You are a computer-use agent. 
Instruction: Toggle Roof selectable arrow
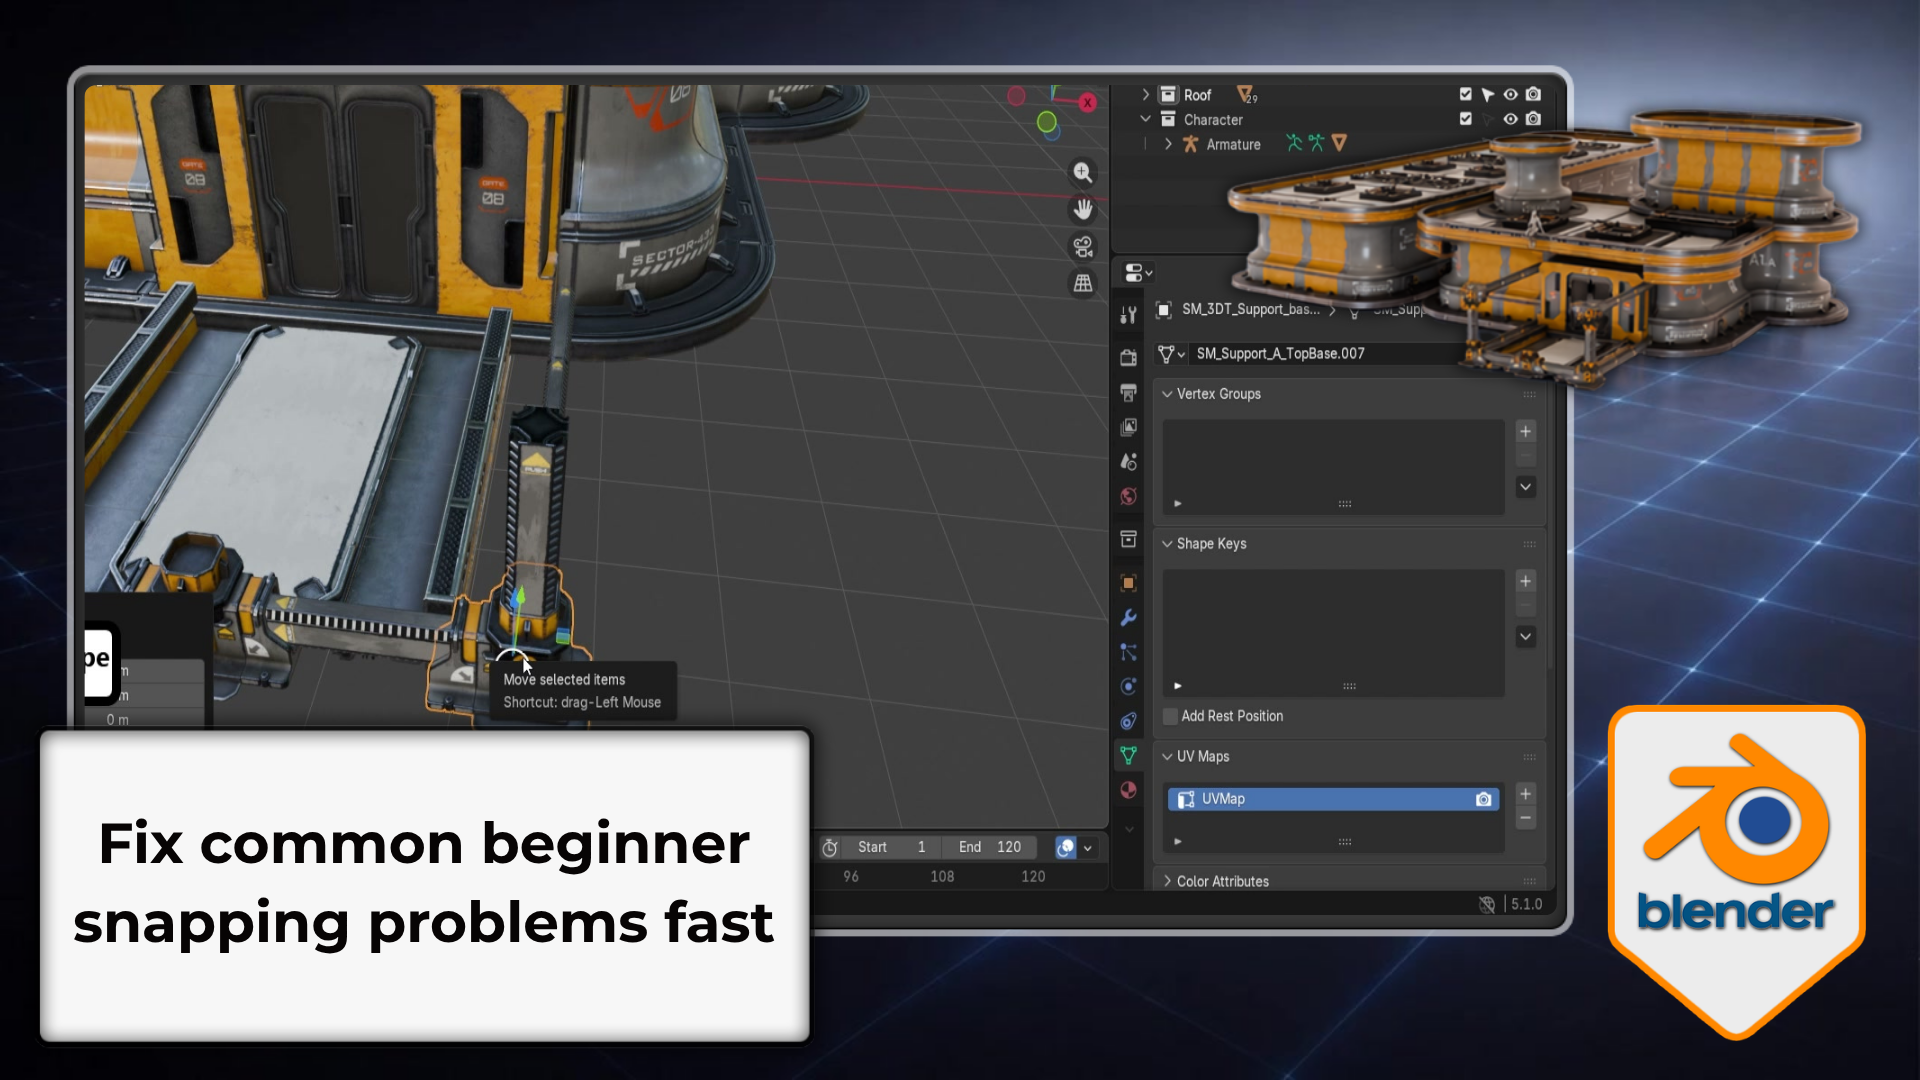1488,95
